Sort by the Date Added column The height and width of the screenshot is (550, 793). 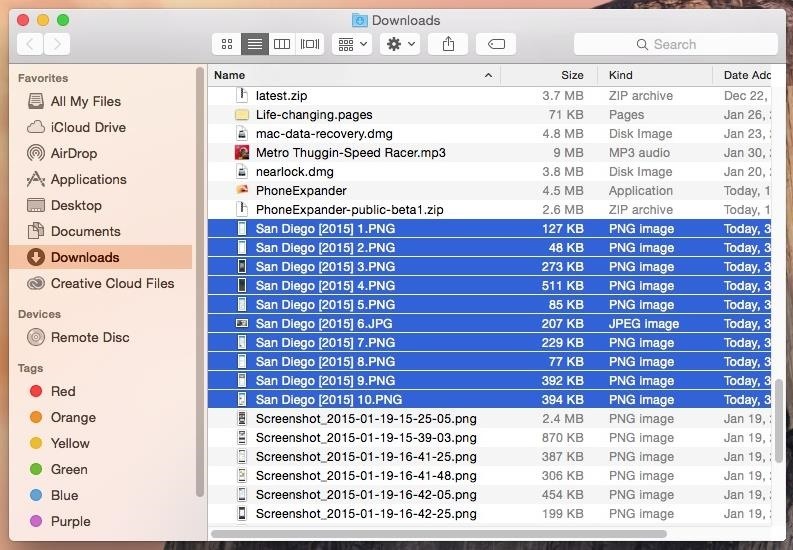(x=742, y=75)
